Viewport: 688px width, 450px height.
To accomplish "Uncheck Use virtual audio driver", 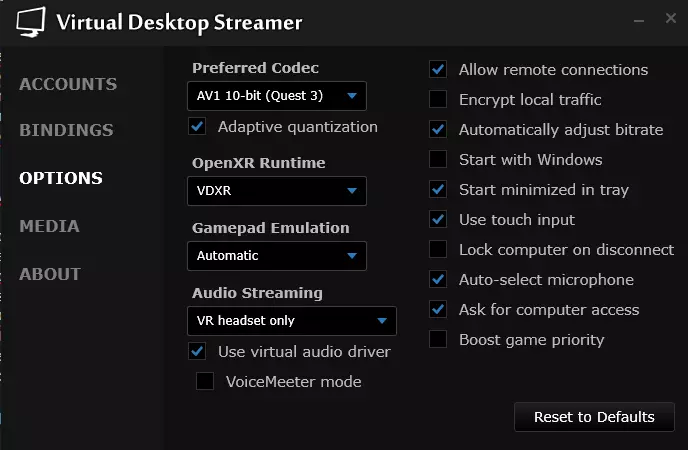I will click(197, 351).
